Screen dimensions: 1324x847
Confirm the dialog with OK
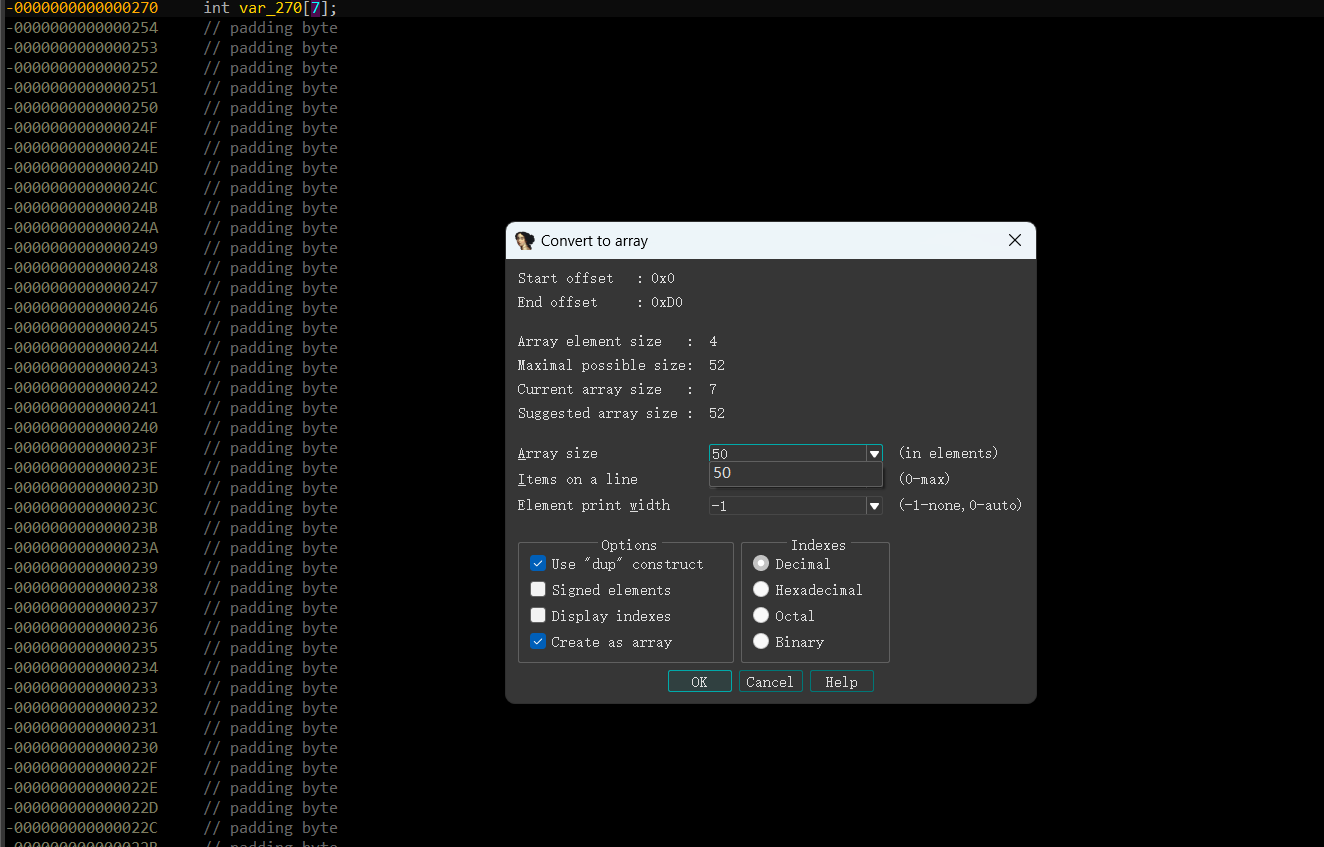(x=700, y=682)
